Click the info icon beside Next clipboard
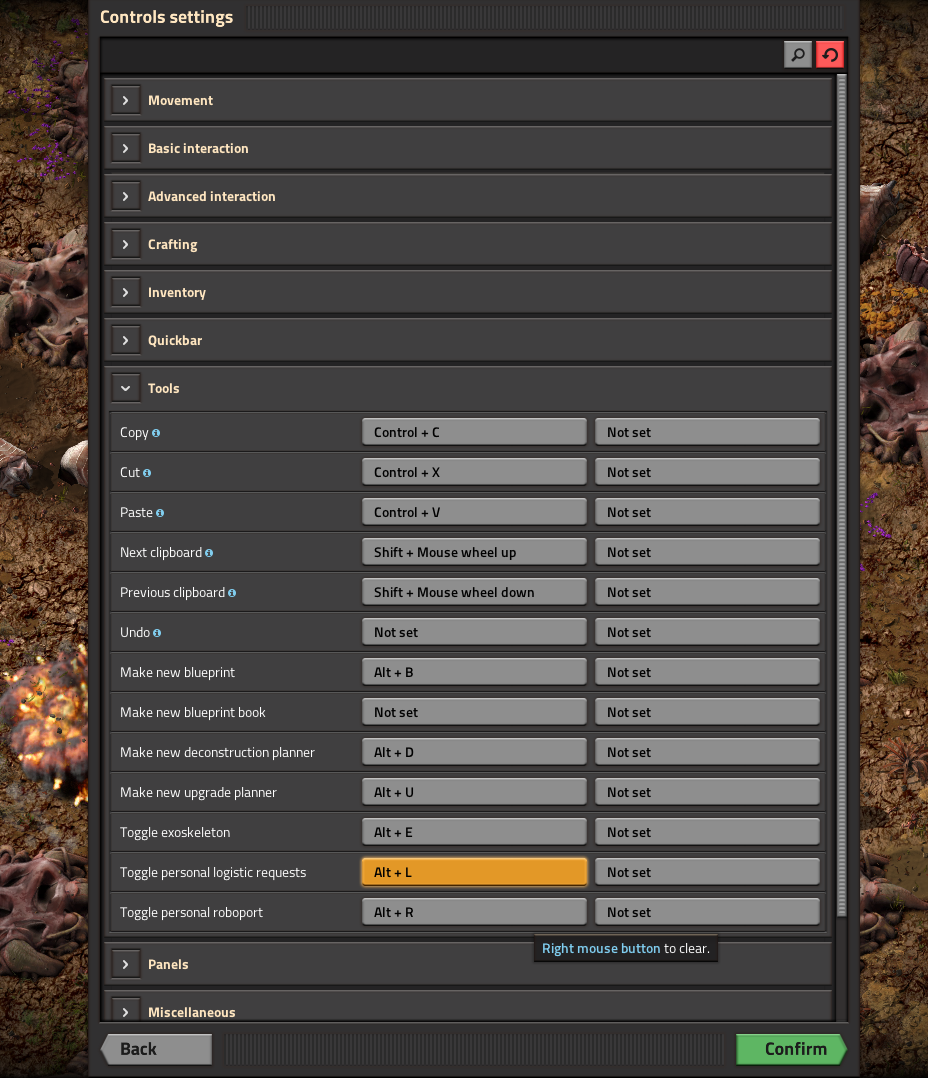This screenshot has height=1078, width=928. [209, 553]
